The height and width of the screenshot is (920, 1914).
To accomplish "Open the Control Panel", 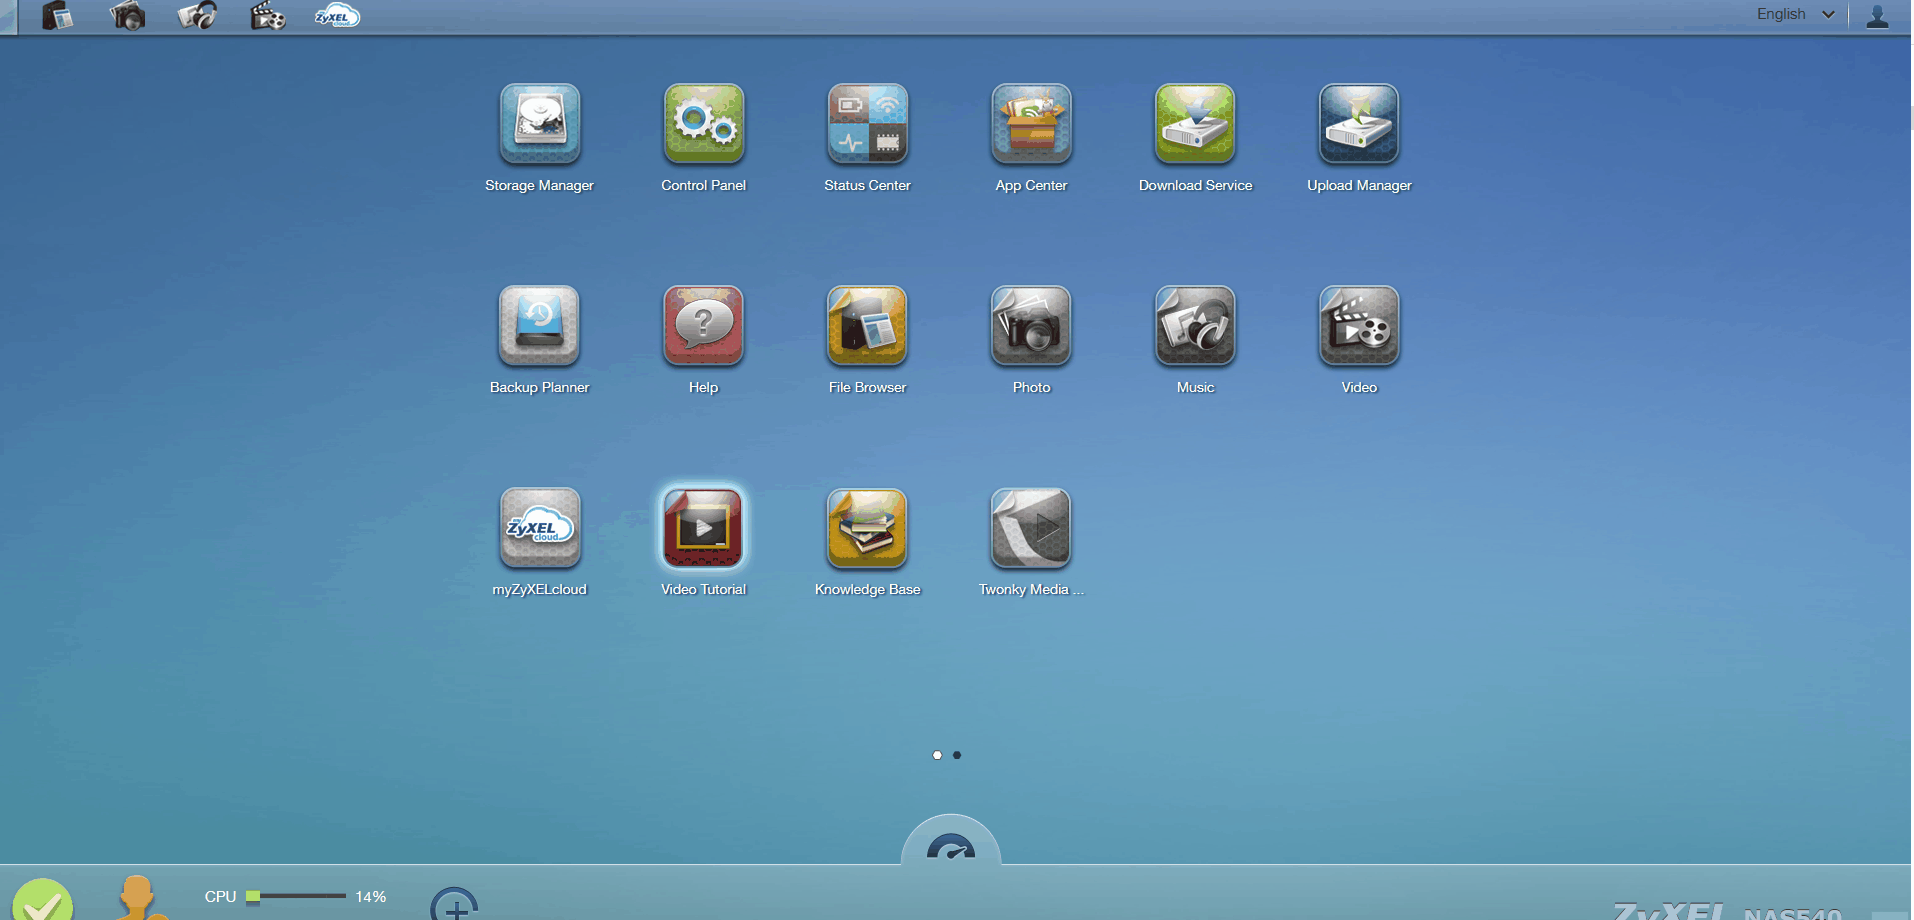I will coord(703,124).
